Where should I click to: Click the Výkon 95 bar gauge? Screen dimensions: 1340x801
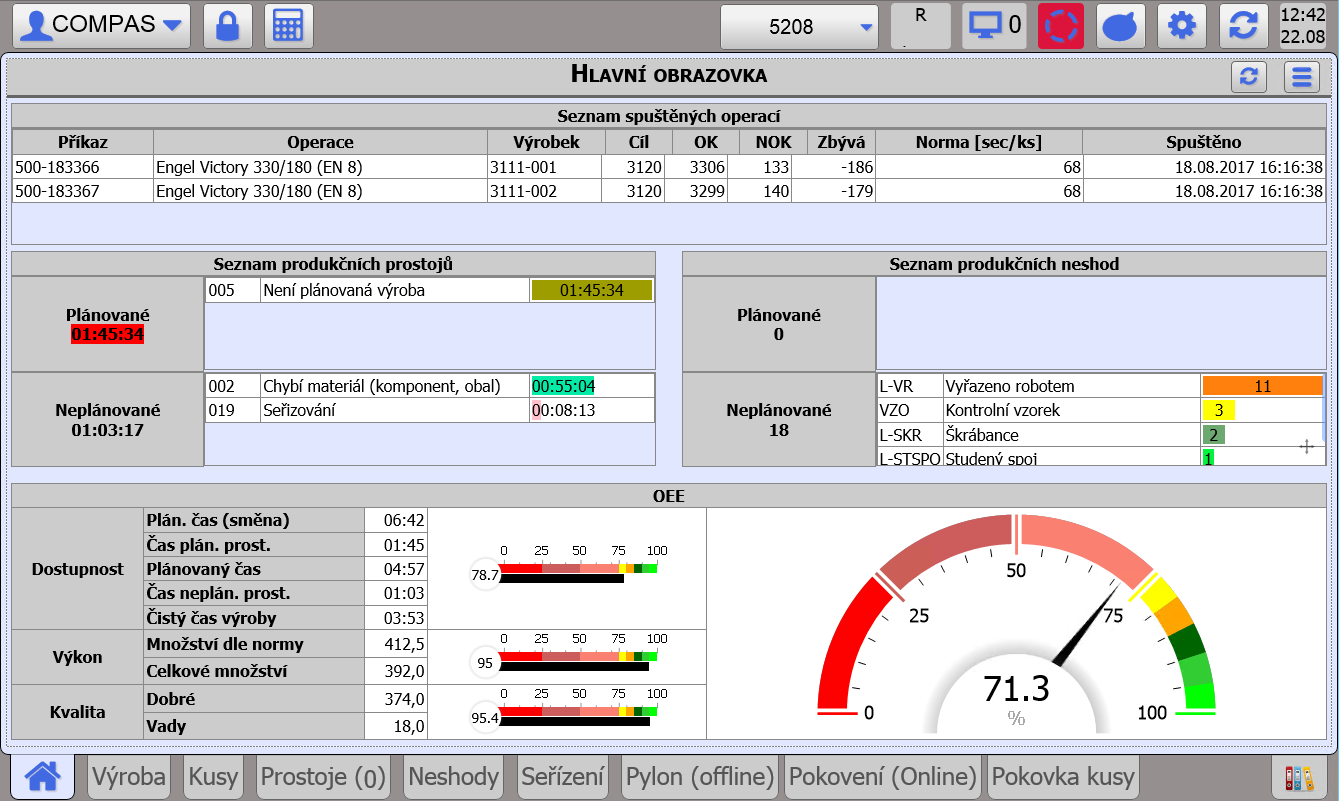click(x=567, y=657)
